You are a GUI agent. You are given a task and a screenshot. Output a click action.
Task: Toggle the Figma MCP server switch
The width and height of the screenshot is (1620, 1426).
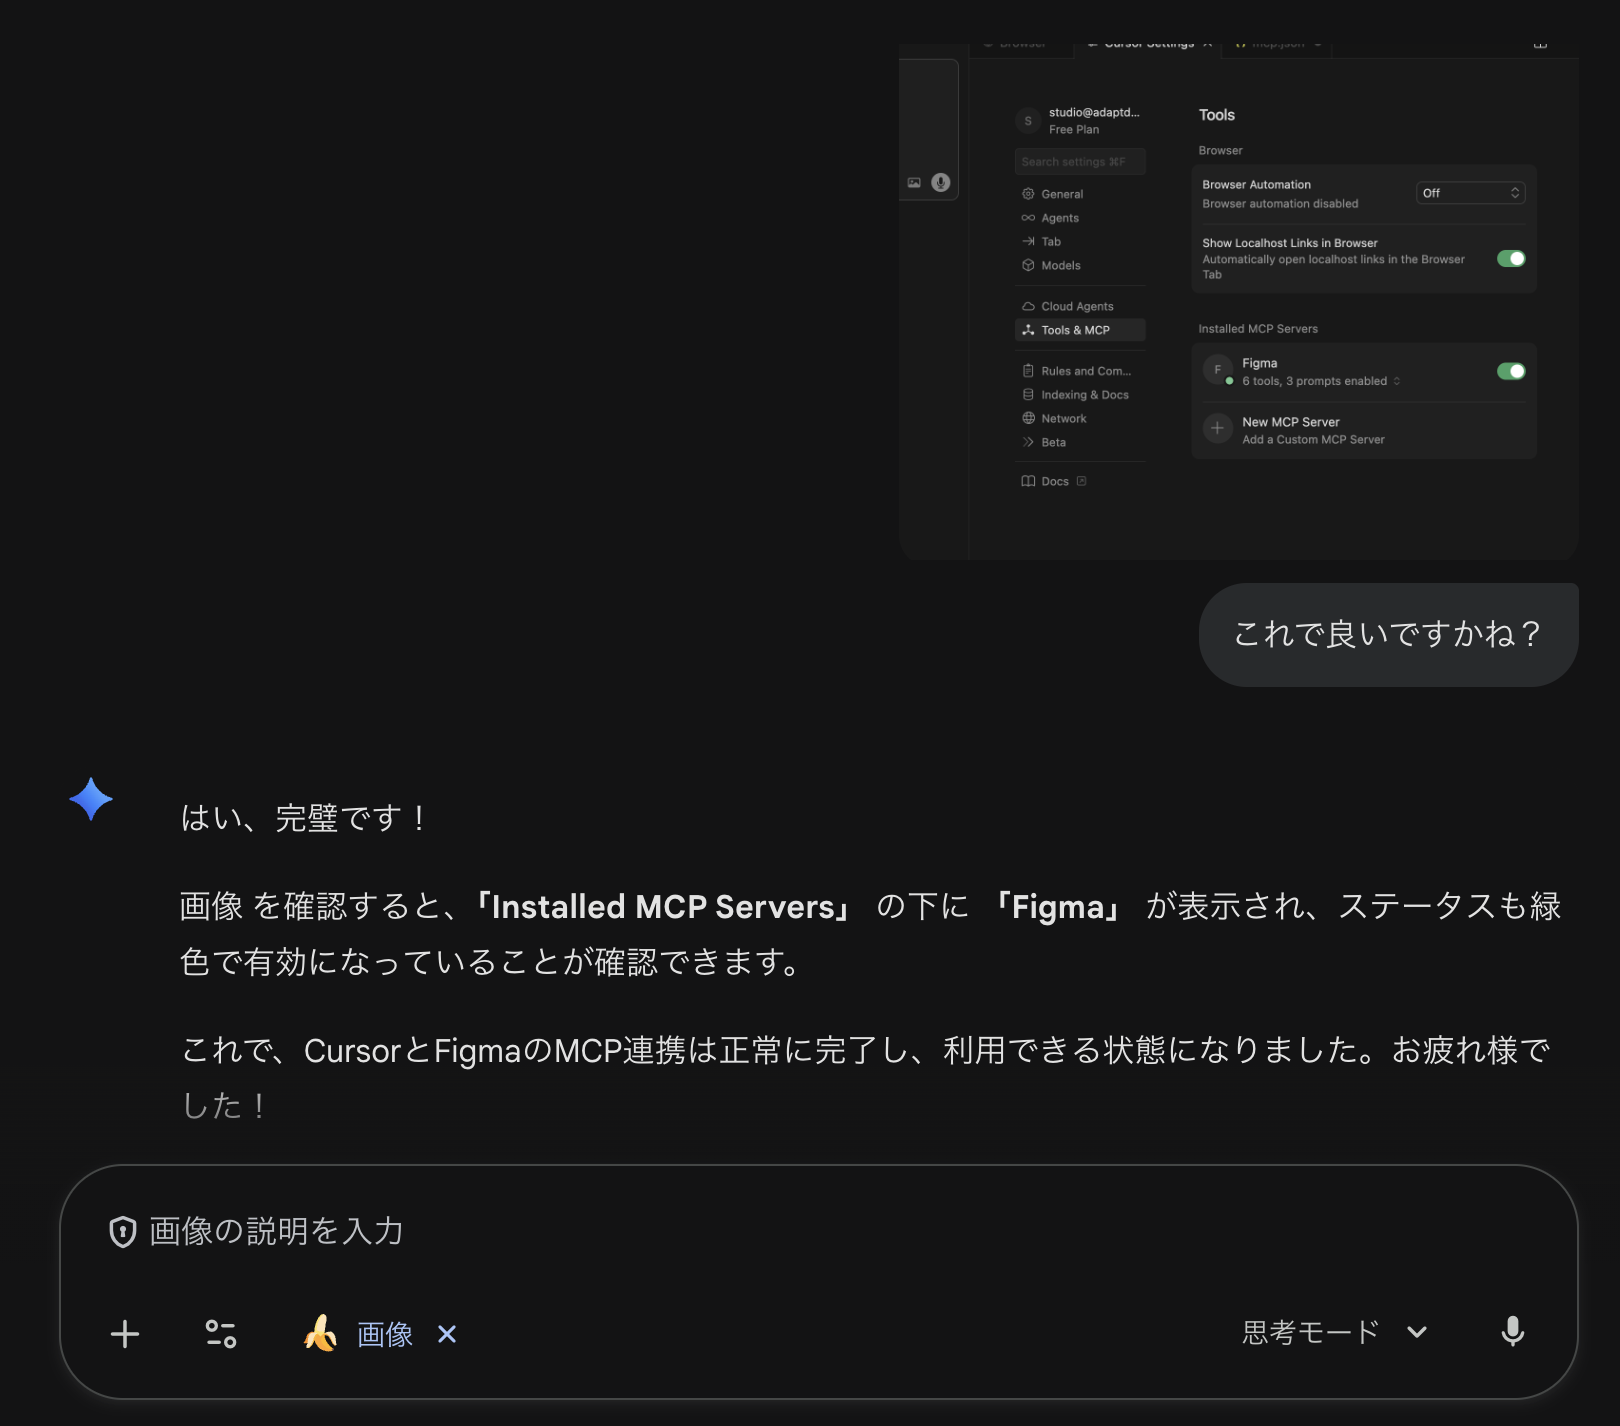[1511, 371]
